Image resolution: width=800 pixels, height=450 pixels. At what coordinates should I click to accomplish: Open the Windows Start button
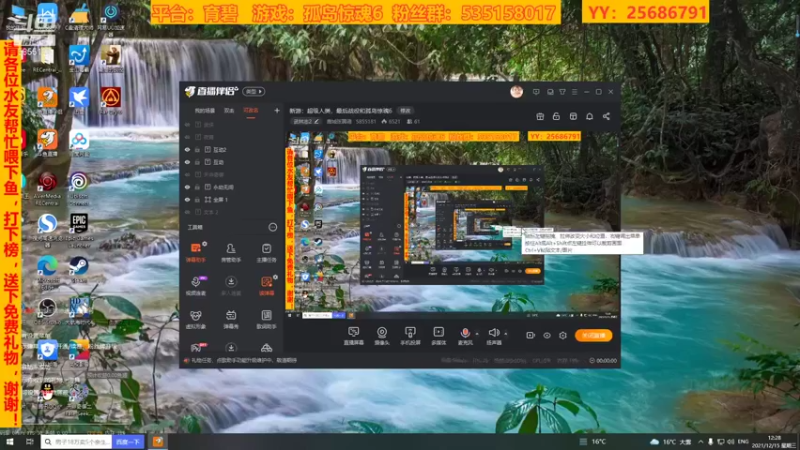click(x=10, y=442)
